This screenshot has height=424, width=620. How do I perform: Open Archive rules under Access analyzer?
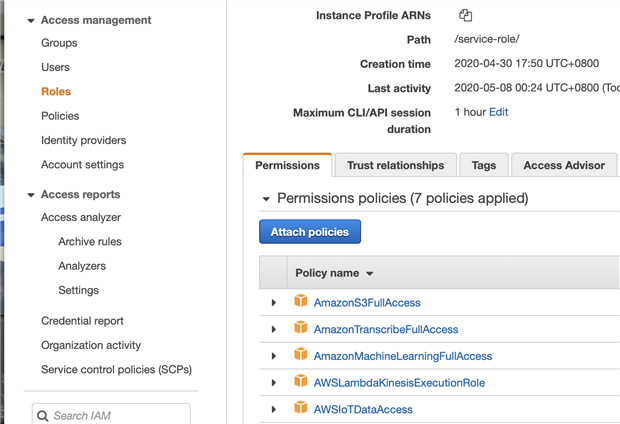pos(90,242)
